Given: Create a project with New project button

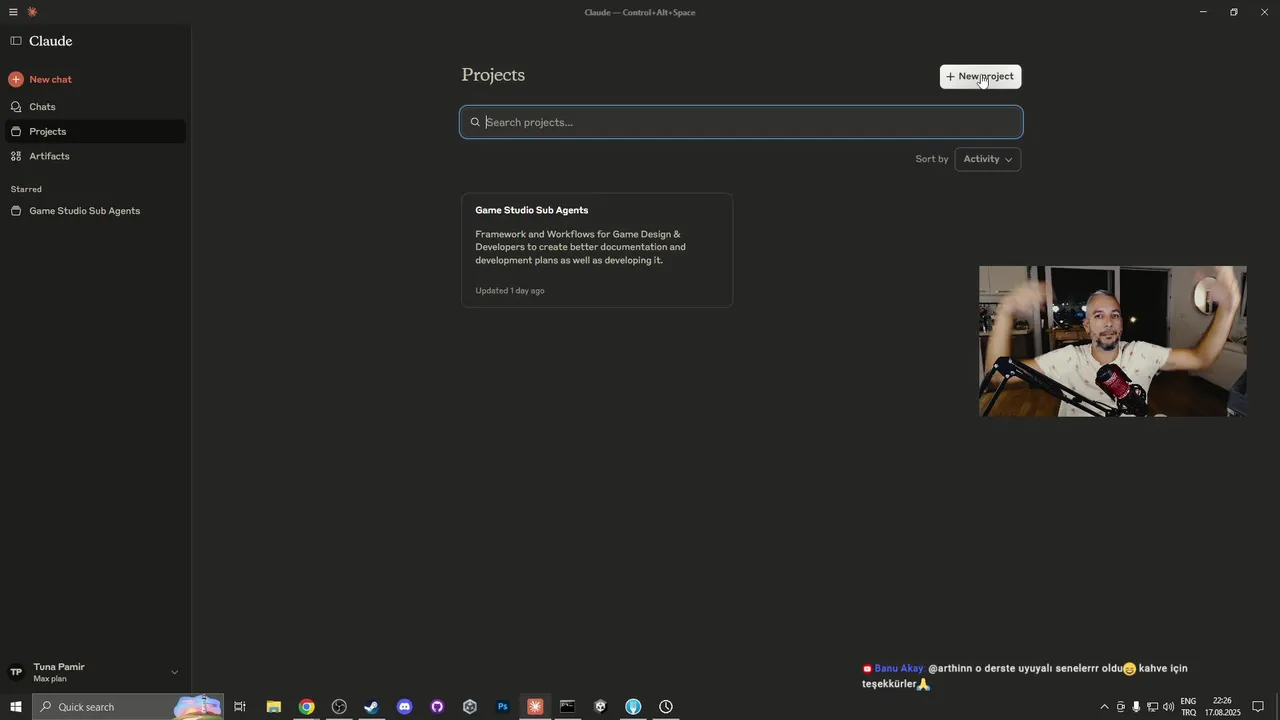Looking at the screenshot, I should point(980,76).
